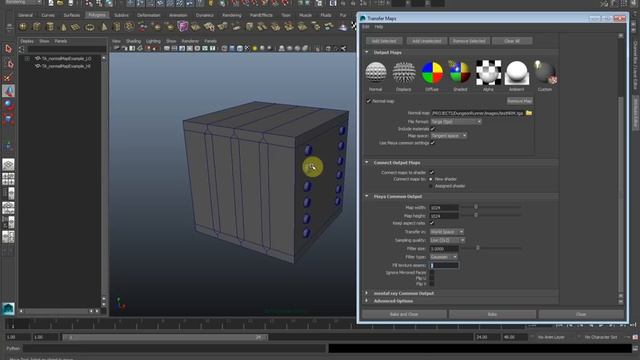Select the Alpha output map icon

[x=488, y=73]
